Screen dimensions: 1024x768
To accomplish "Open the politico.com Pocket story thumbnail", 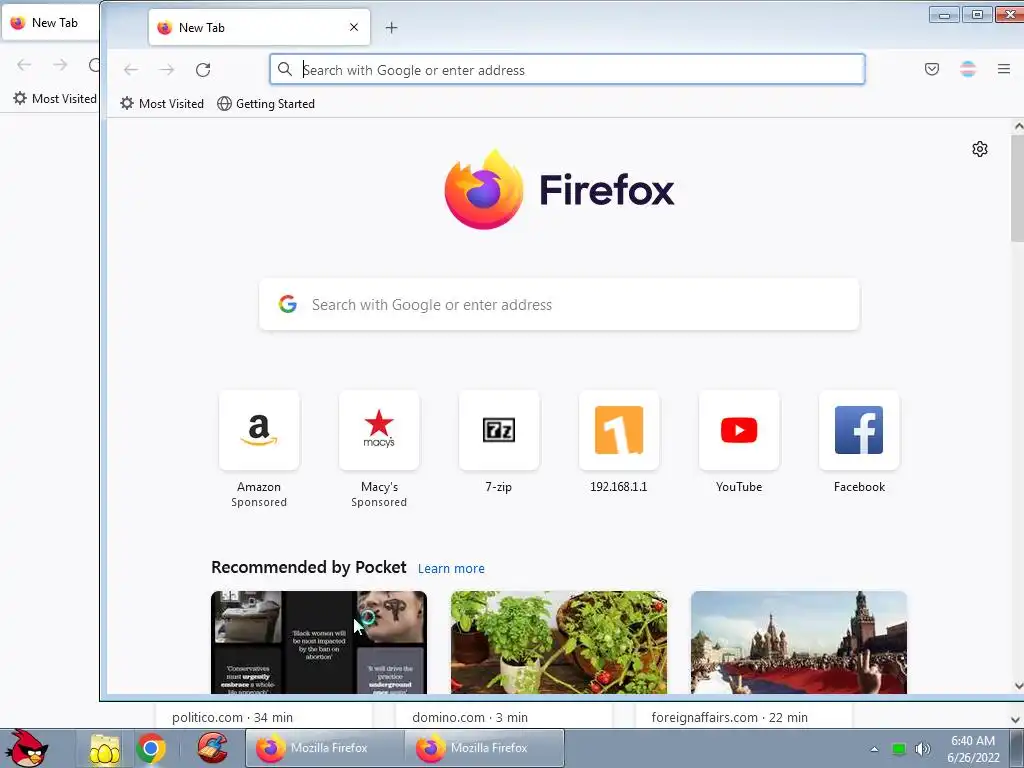I will point(319,643).
